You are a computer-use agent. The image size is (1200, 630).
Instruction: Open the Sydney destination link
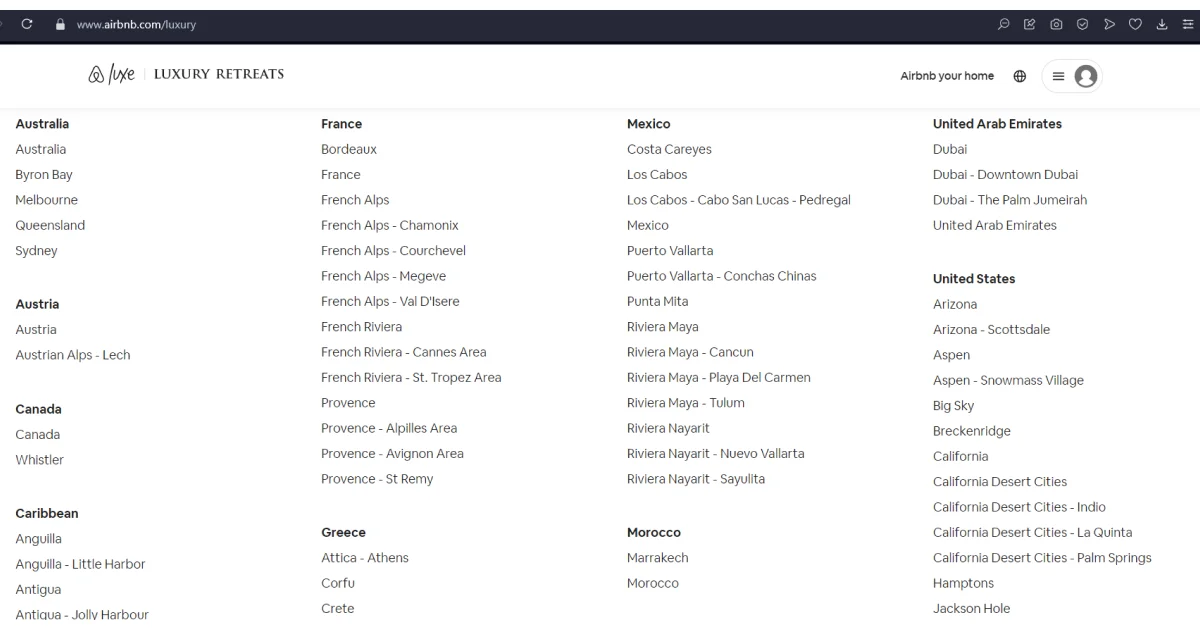click(x=37, y=251)
